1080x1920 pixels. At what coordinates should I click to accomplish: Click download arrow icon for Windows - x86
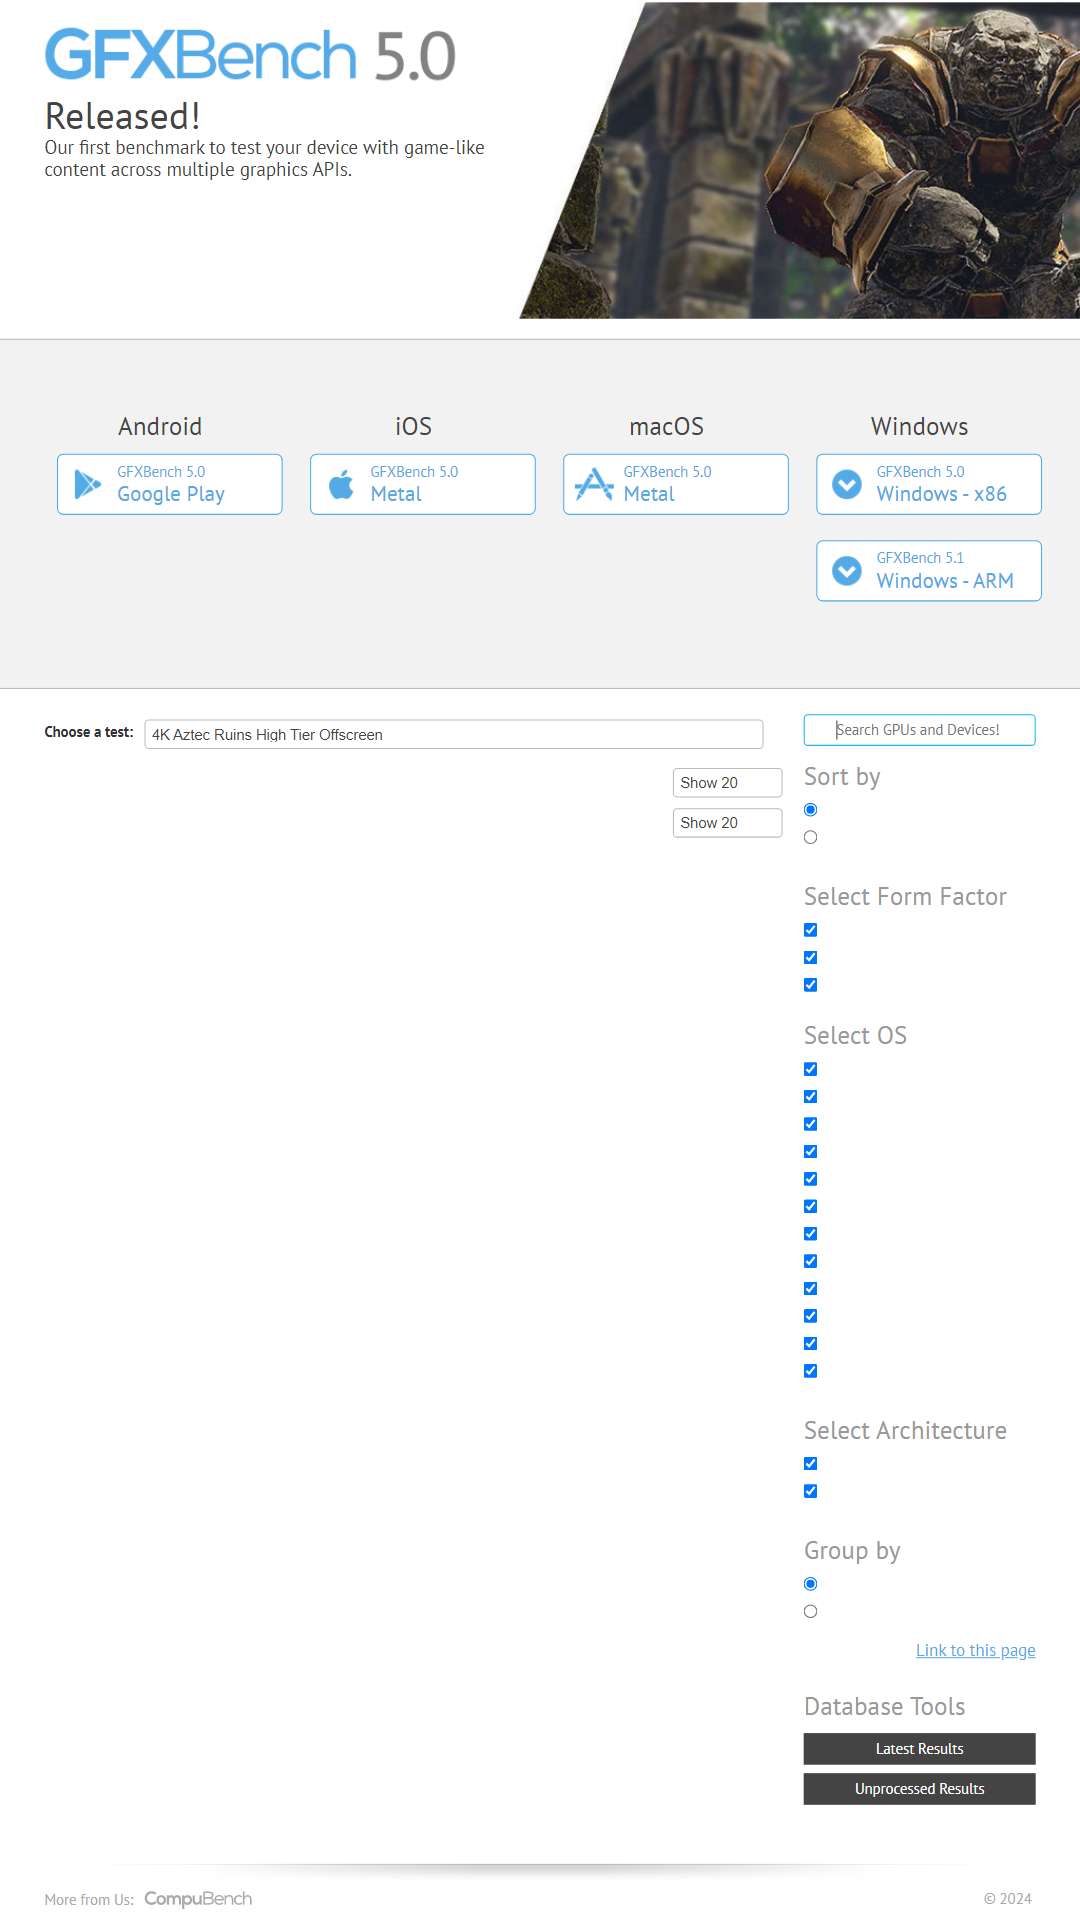pyautogui.click(x=847, y=484)
